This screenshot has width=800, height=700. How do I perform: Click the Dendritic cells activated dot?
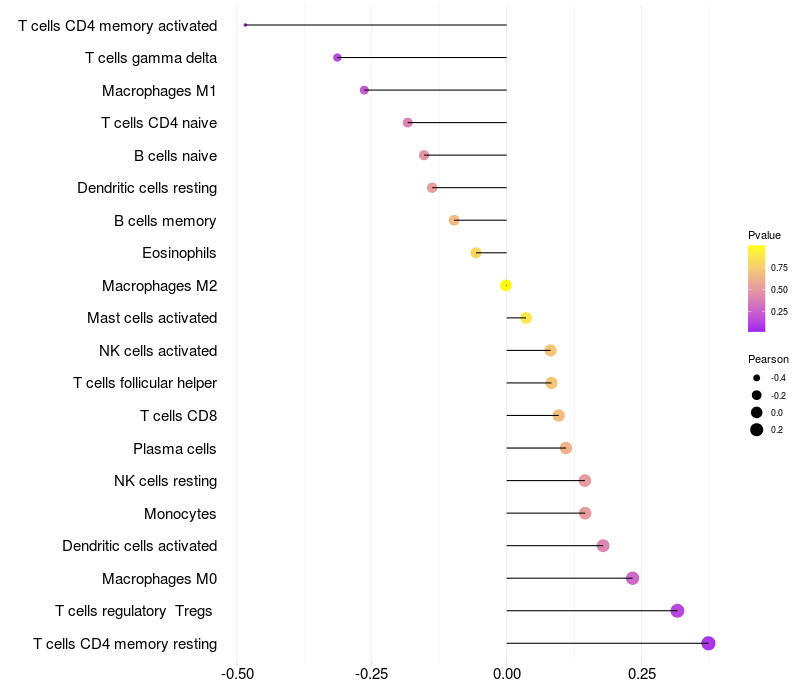click(x=603, y=545)
